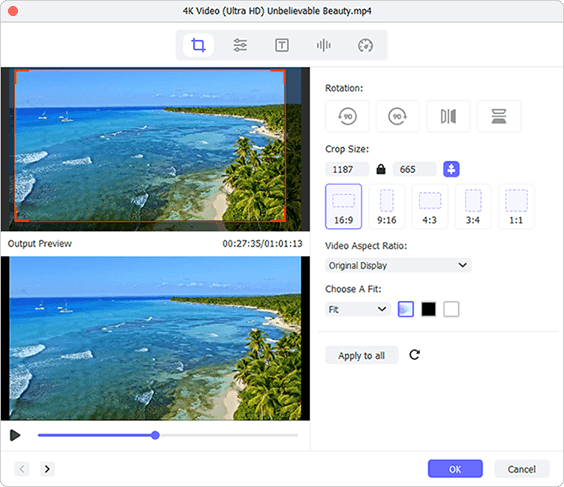Pick the black background fill swatch
The image size is (564, 487).
click(x=428, y=309)
